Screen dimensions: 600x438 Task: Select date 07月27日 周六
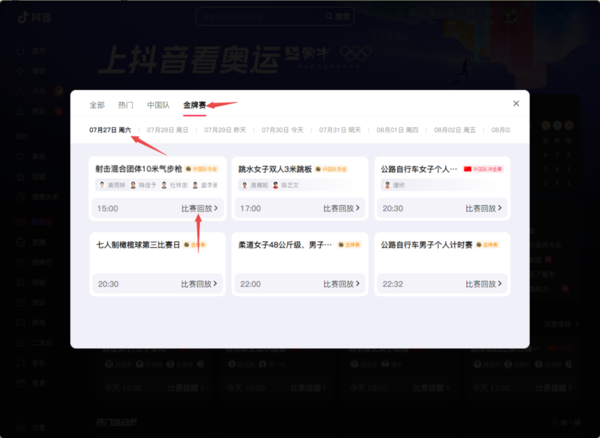[x=110, y=130]
